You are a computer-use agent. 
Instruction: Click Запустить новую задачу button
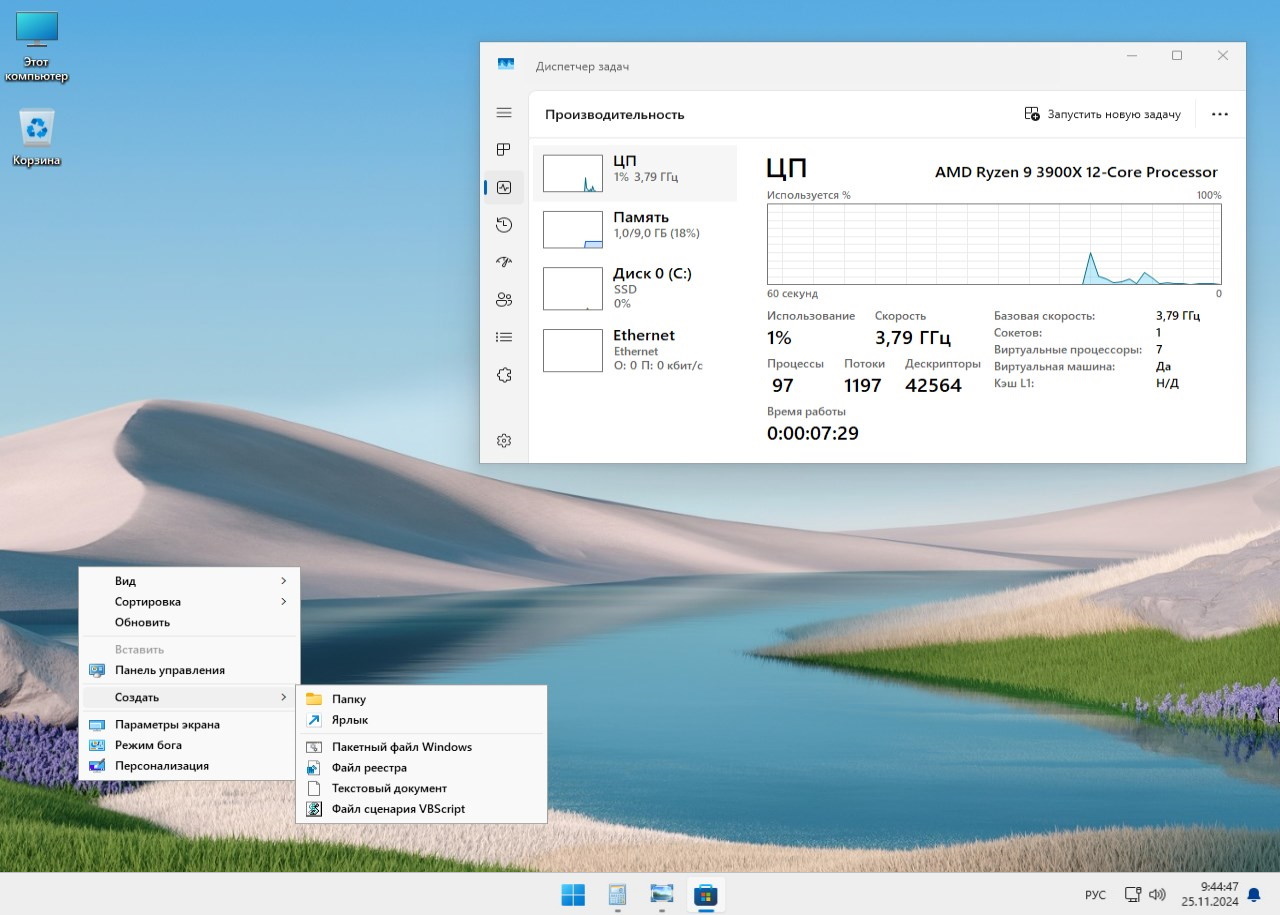pyautogui.click(x=1103, y=114)
